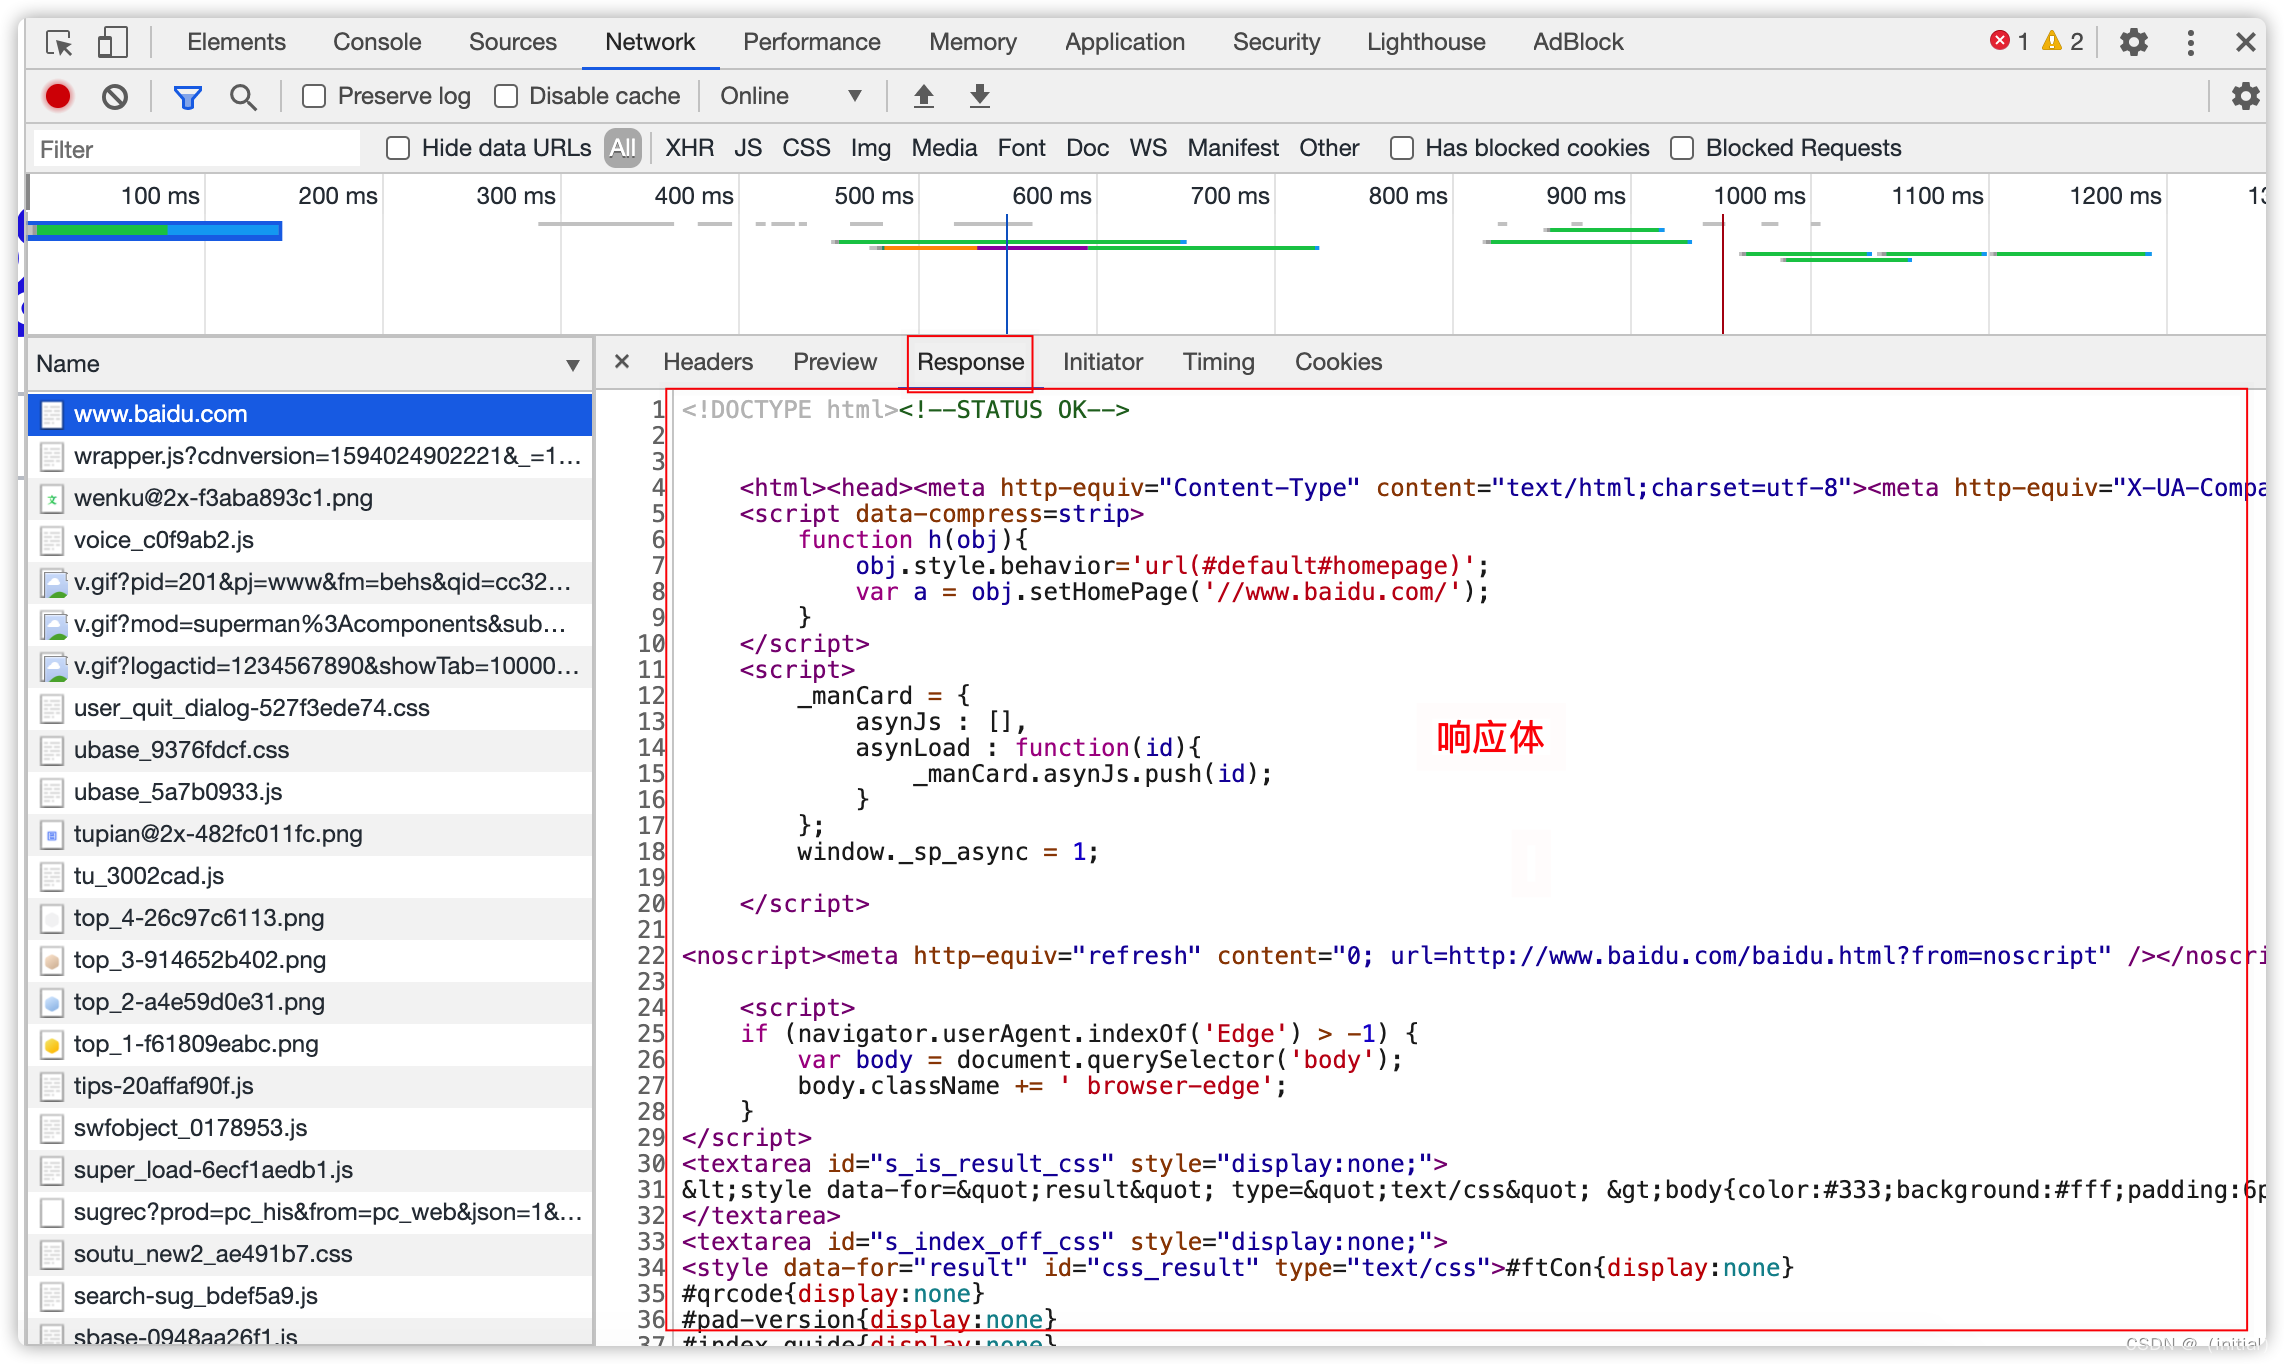Open the Lighthouse panel
Screen dimensions: 2284x1364
coord(1426,42)
